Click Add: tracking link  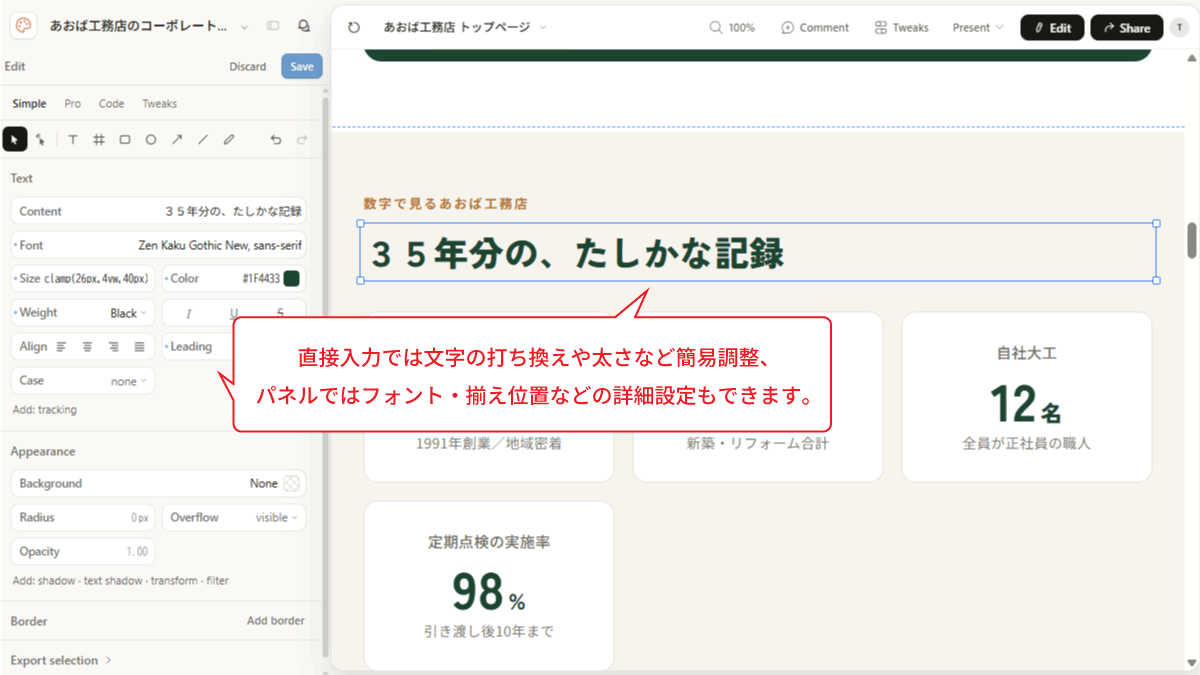tap(45, 410)
